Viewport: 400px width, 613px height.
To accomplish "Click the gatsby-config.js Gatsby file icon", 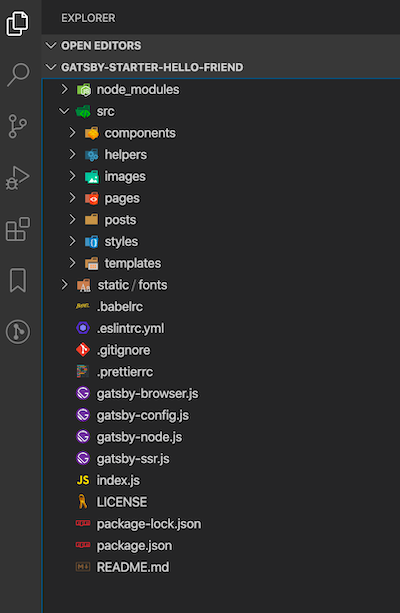I will (x=83, y=415).
